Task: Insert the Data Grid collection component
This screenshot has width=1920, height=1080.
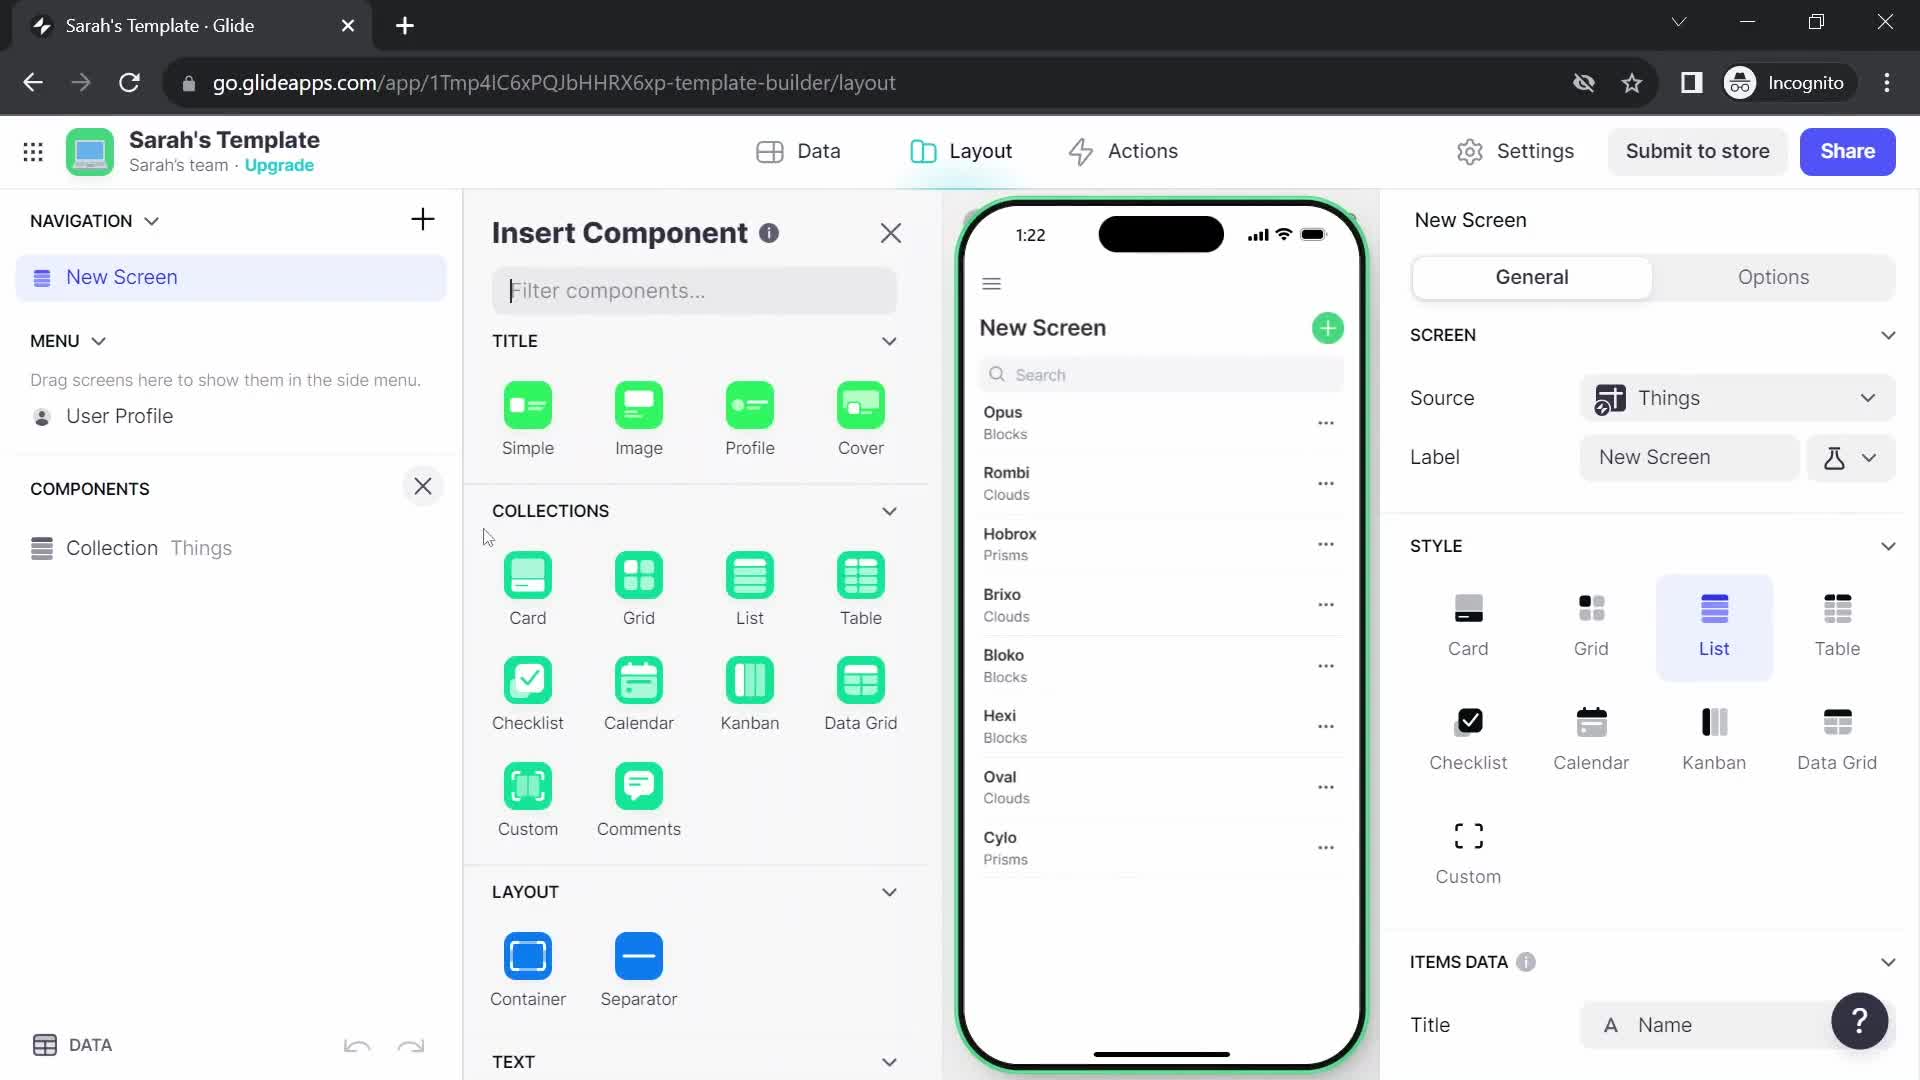Action: tap(861, 694)
